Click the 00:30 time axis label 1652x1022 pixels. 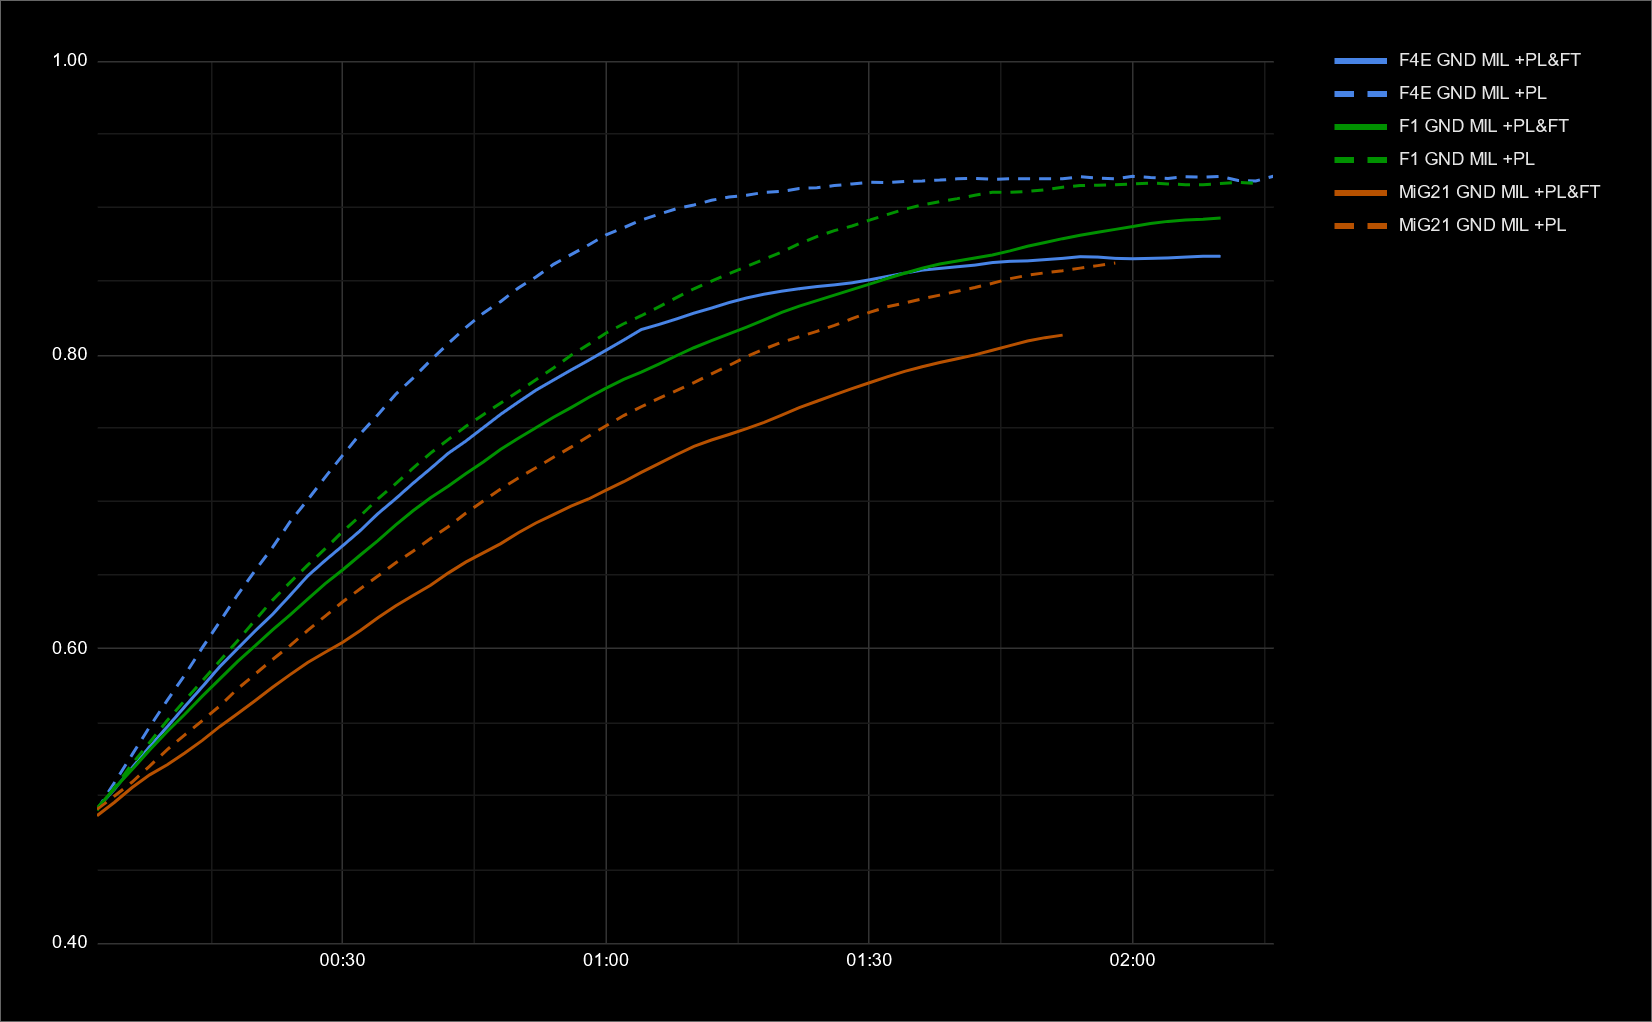pos(342,960)
